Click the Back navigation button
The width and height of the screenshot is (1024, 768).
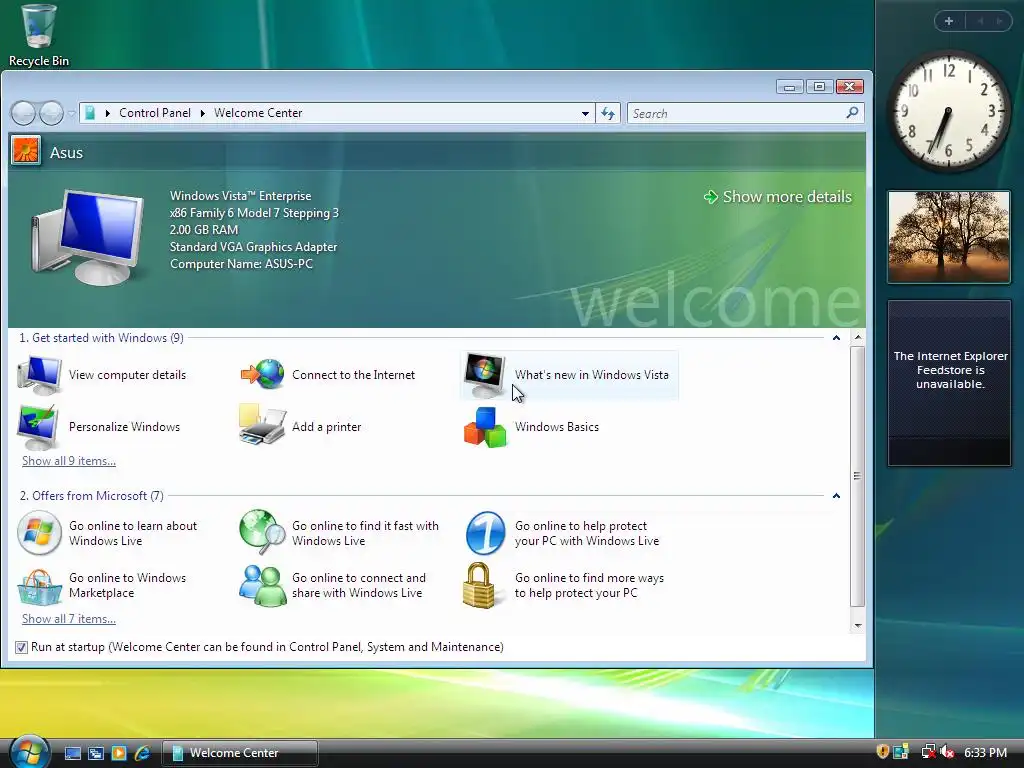click(x=24, y=114)
